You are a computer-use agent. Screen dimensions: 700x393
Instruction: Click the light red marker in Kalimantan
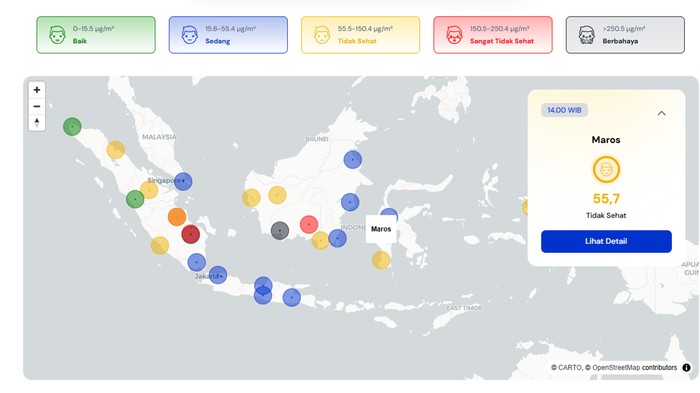coord(309,224)
